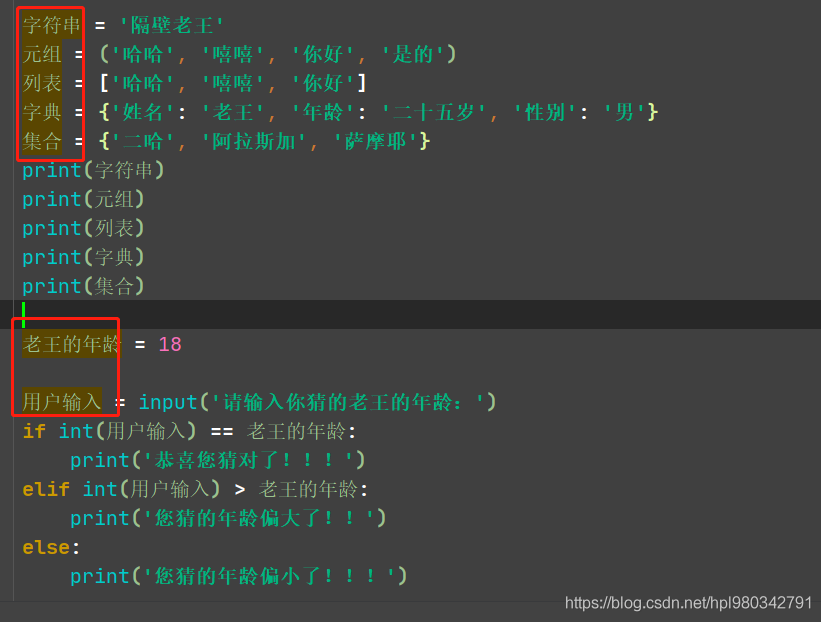
Task: Click the string '恭喜您猜对了！！！'
Action: click(x=249, y=460)
